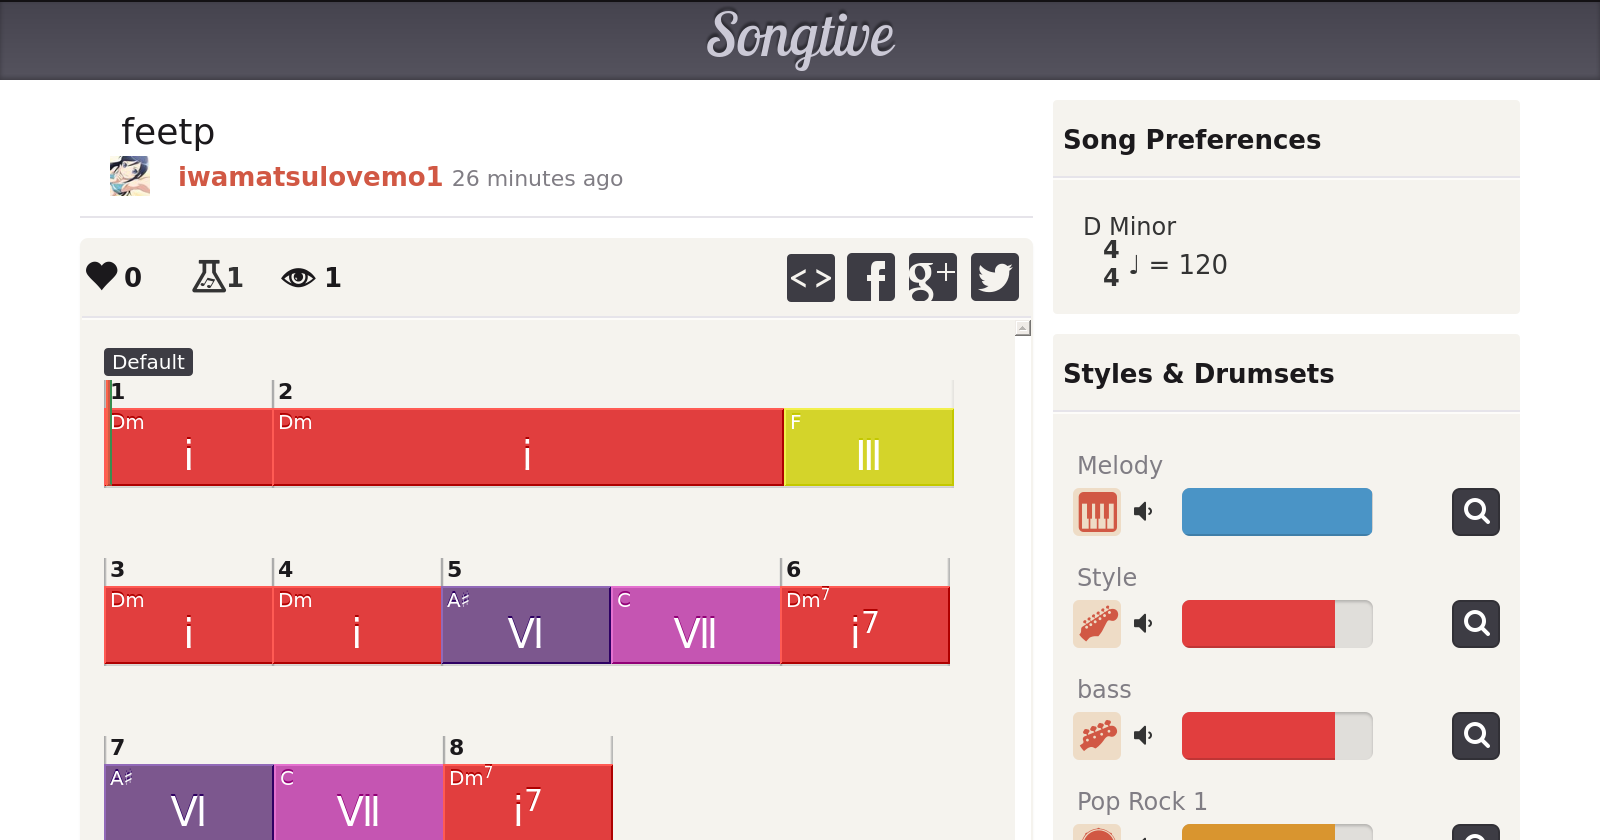Open the iwamatsulovemo1 user profile link
The width and height of the screenshot is (1600, 840).
(x=310, y=177)
